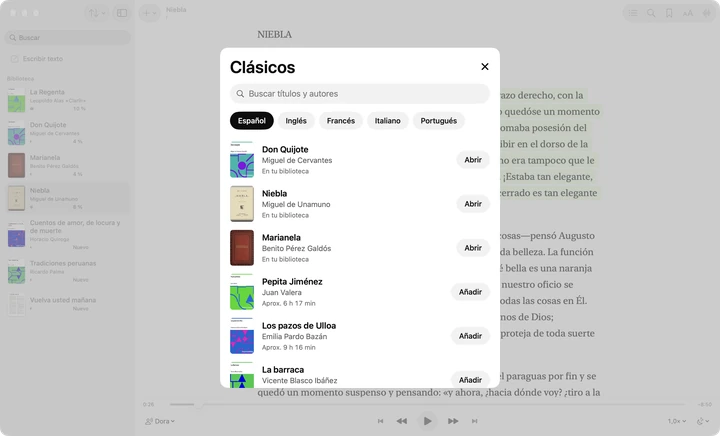Click the Marianela cover in Clásicos list
This screenshot has height=436, width=720.
[x=242, y=248]
